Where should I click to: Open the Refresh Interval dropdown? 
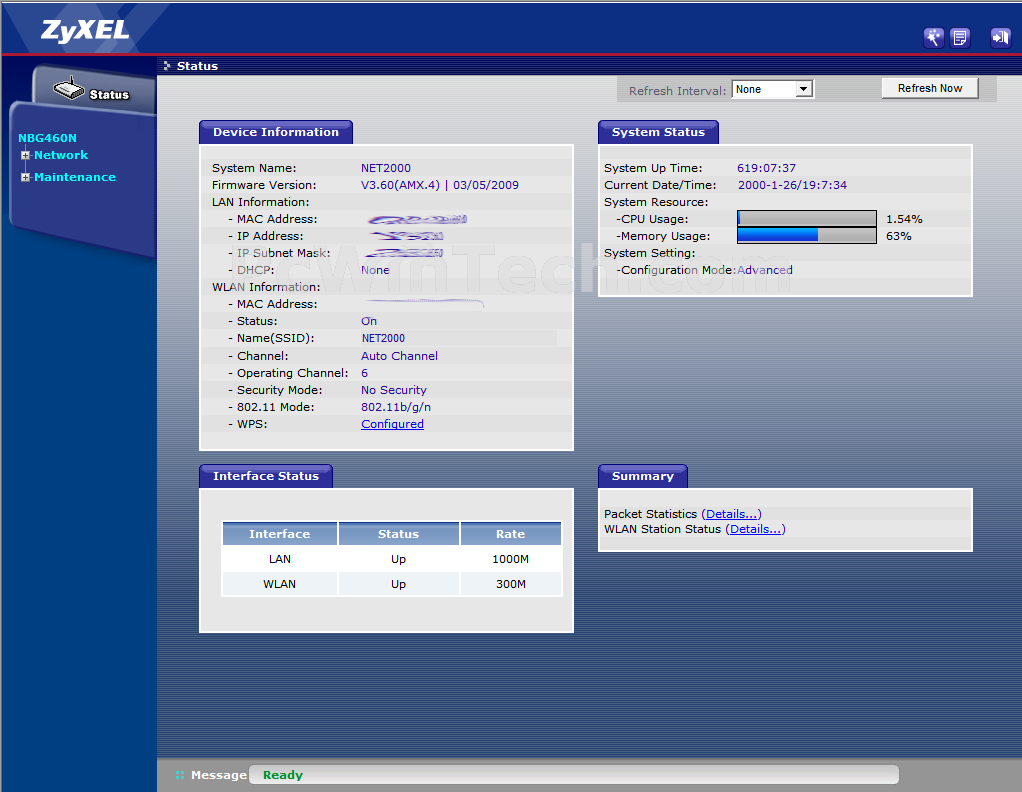coord(773,89)
